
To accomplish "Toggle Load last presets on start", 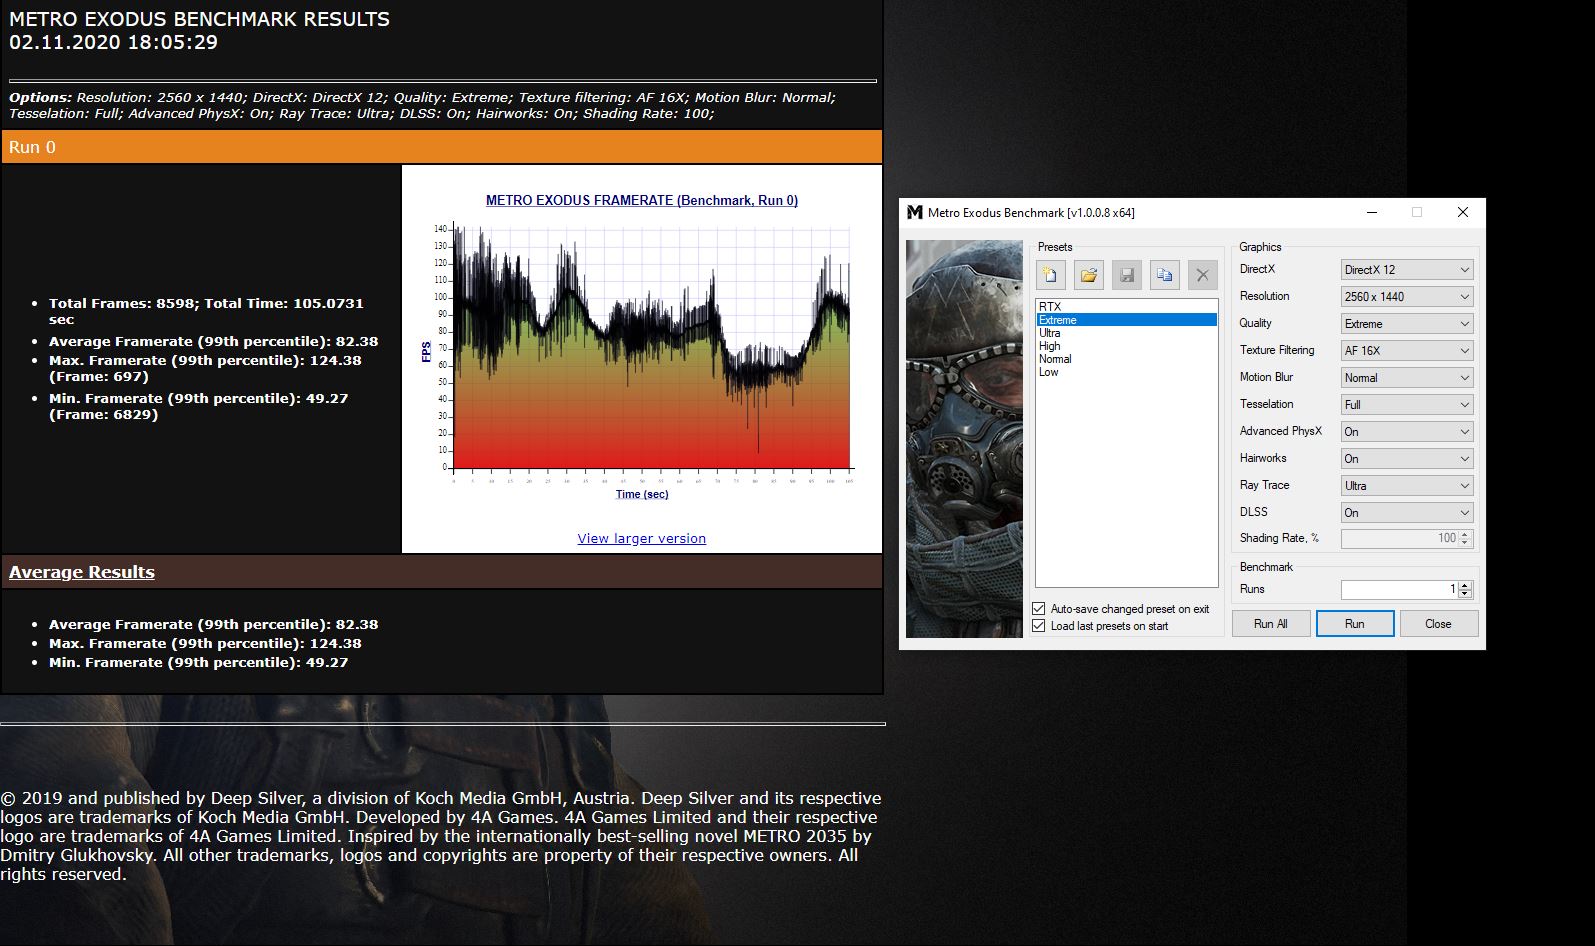I will pos(1039,626).
